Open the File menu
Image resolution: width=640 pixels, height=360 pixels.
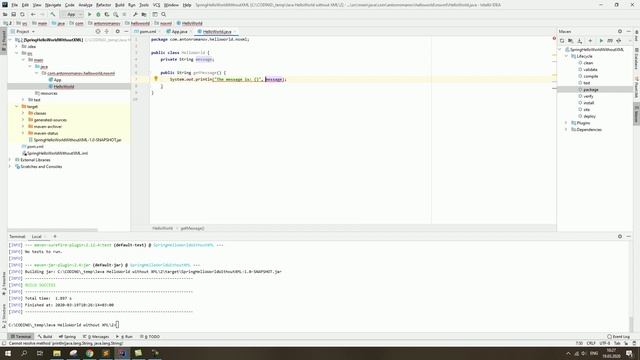click(14, 5)
